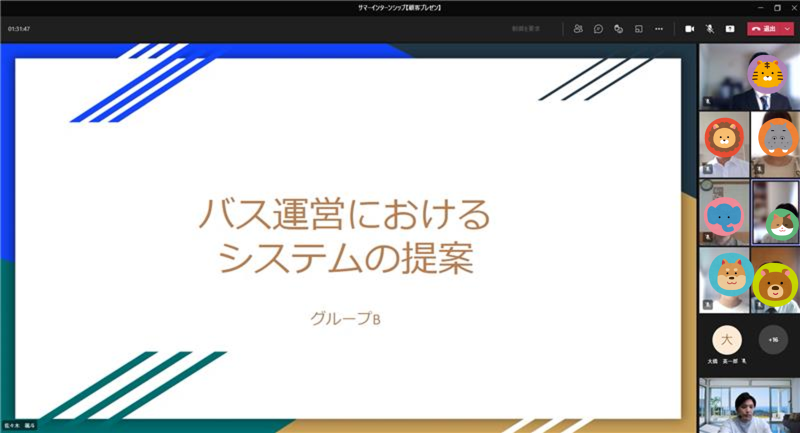Select the bear avatar participant video
Screen dimensions: 800x433
775,281
